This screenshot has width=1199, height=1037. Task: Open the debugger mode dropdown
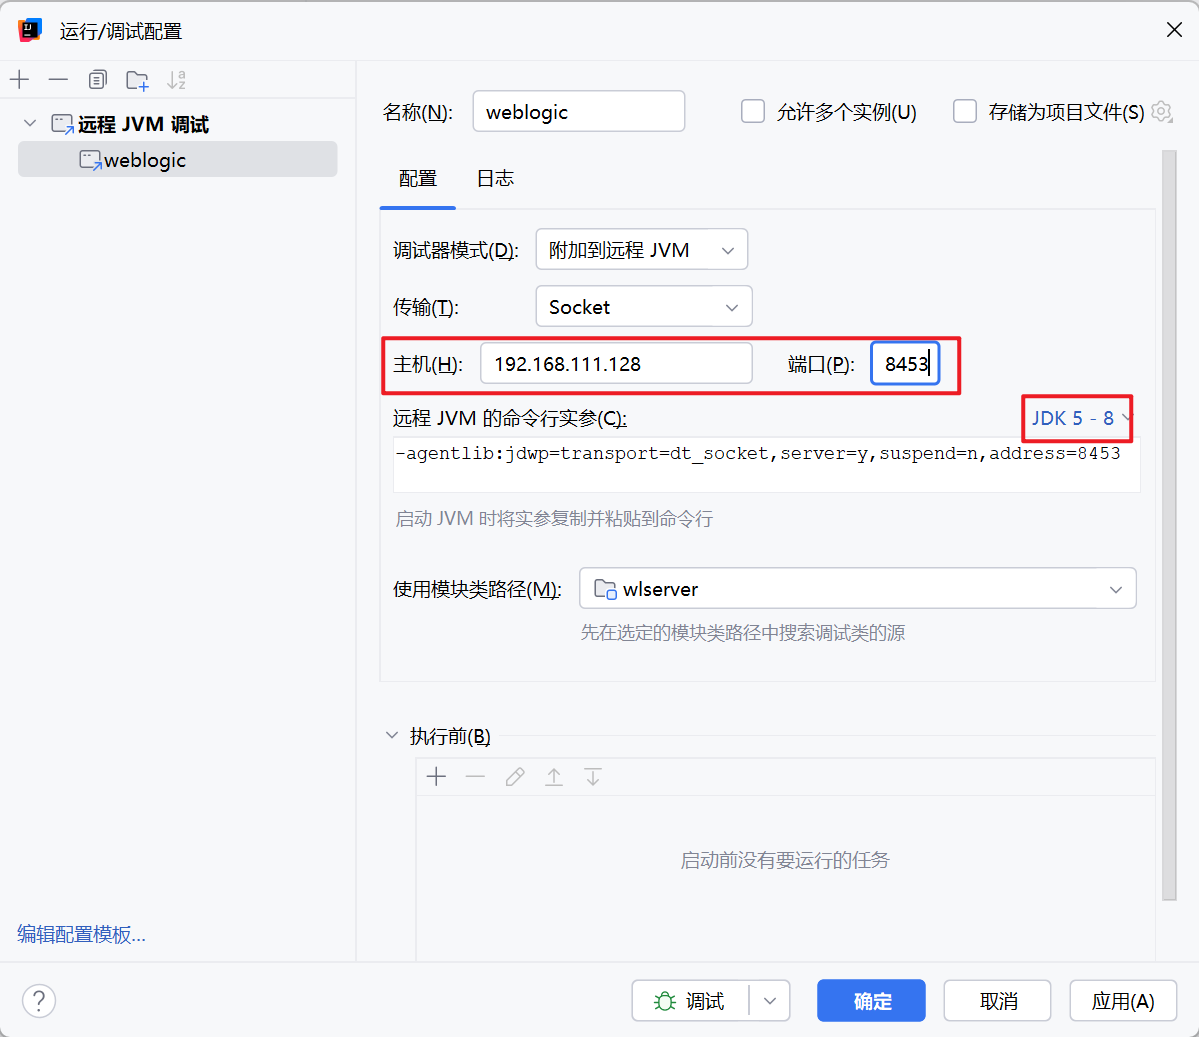coord(642,249)
